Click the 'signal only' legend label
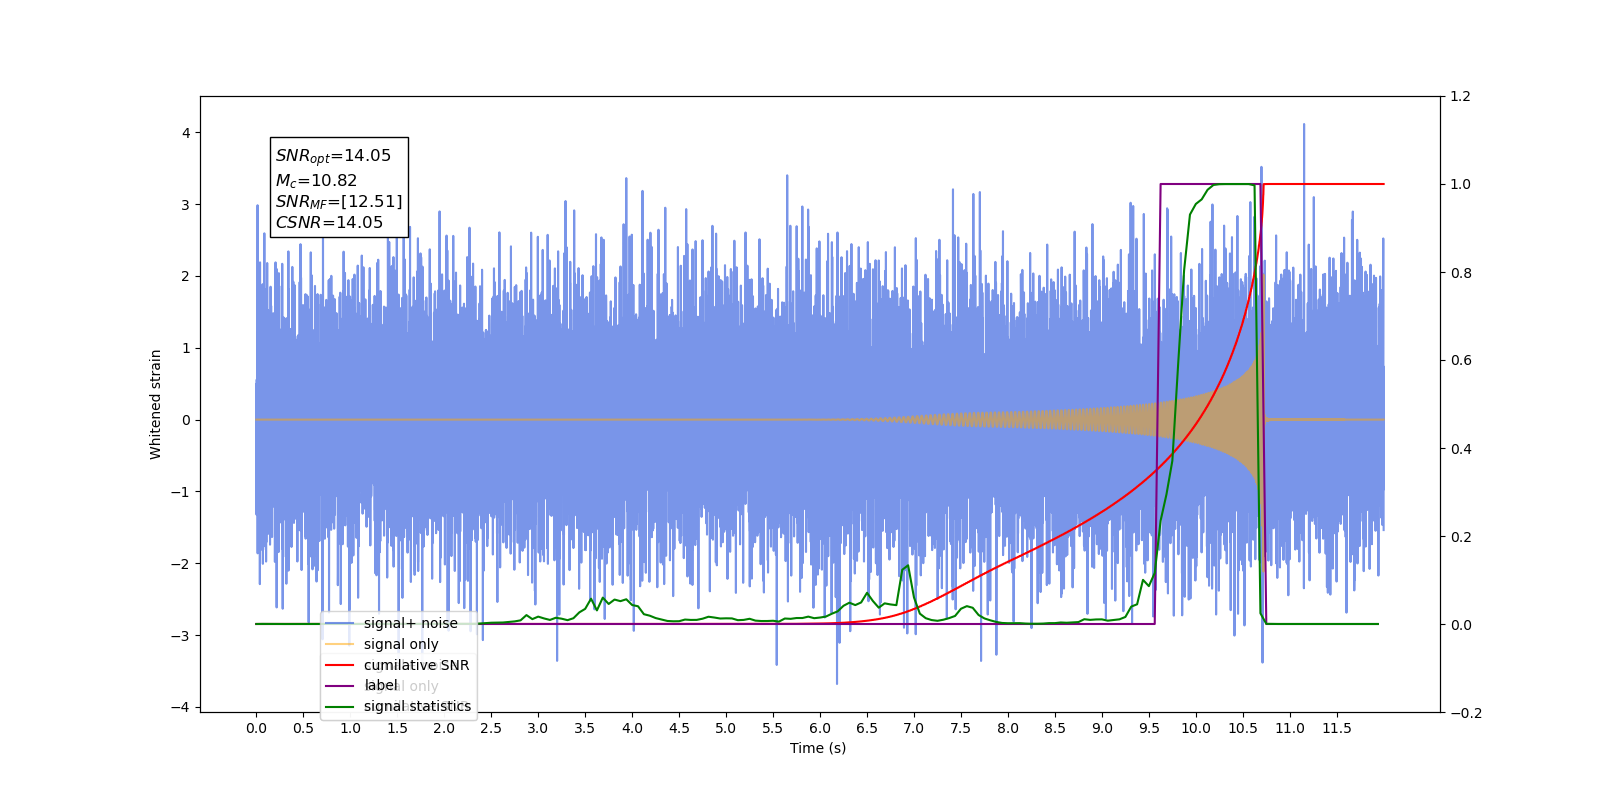 401,644
